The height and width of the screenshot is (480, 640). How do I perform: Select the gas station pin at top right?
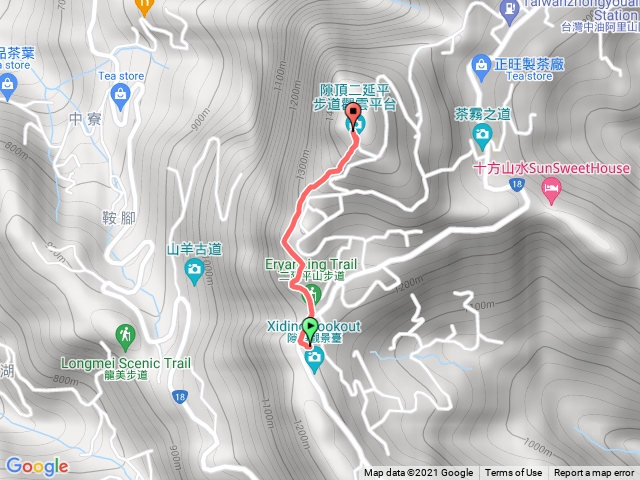tap(509, 11)
